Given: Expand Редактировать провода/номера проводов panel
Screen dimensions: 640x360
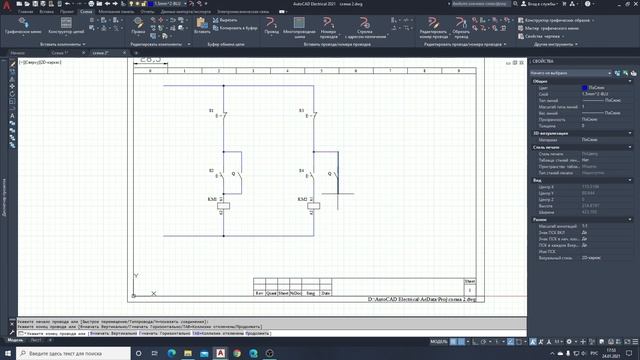Looking at the screenshot, I should coord(465,44).
